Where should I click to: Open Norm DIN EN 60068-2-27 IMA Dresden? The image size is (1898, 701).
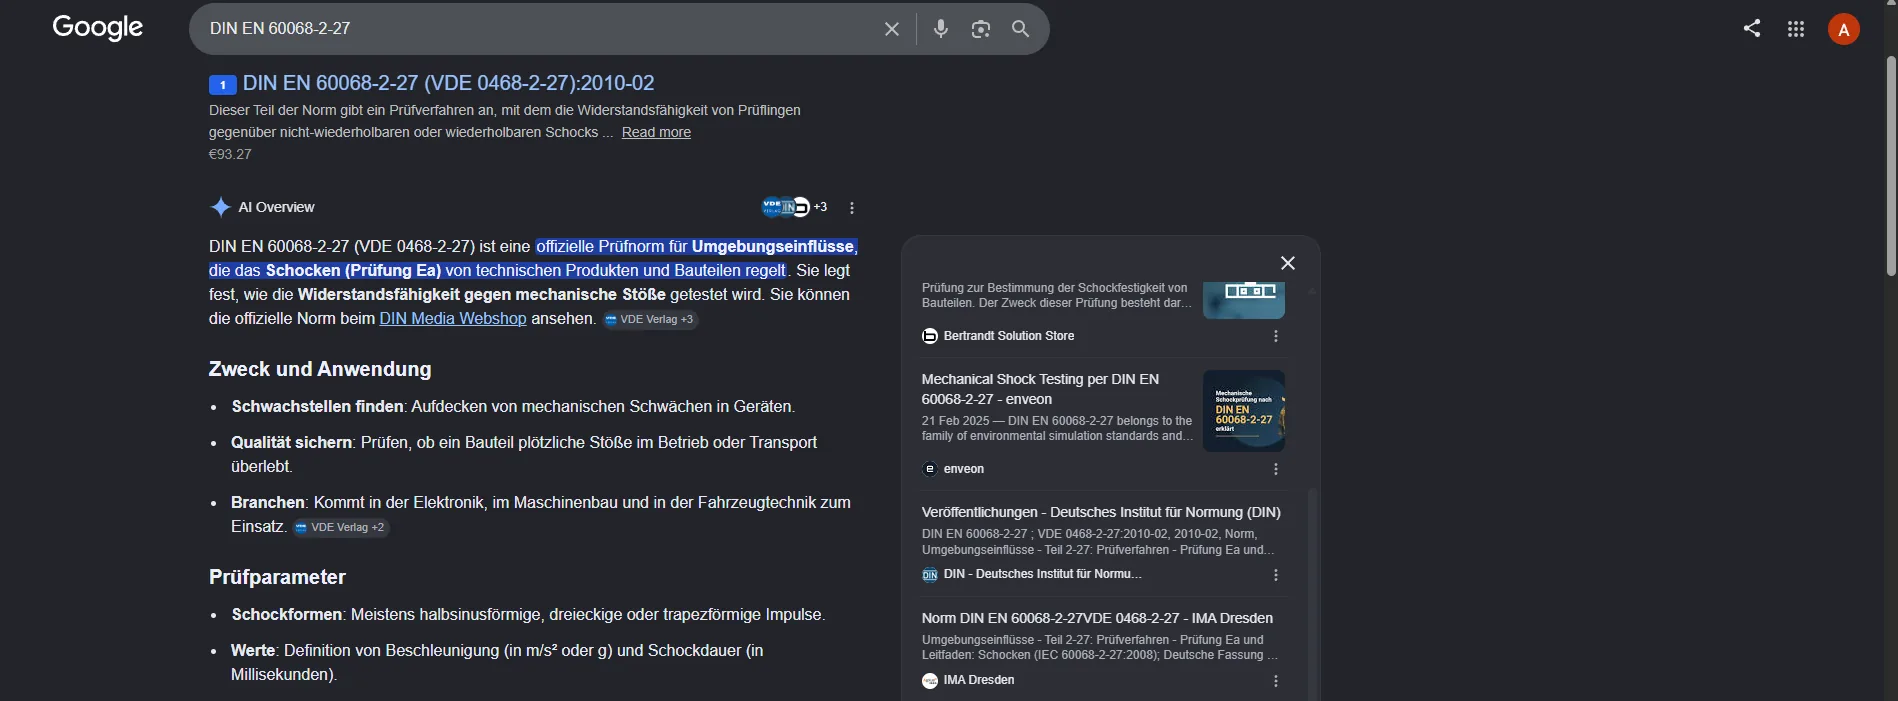tap(1097, 618)
